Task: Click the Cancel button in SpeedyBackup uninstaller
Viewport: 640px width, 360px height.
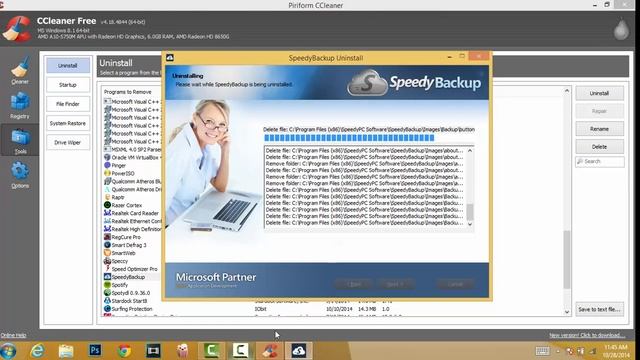Action: tap(455, 284)
